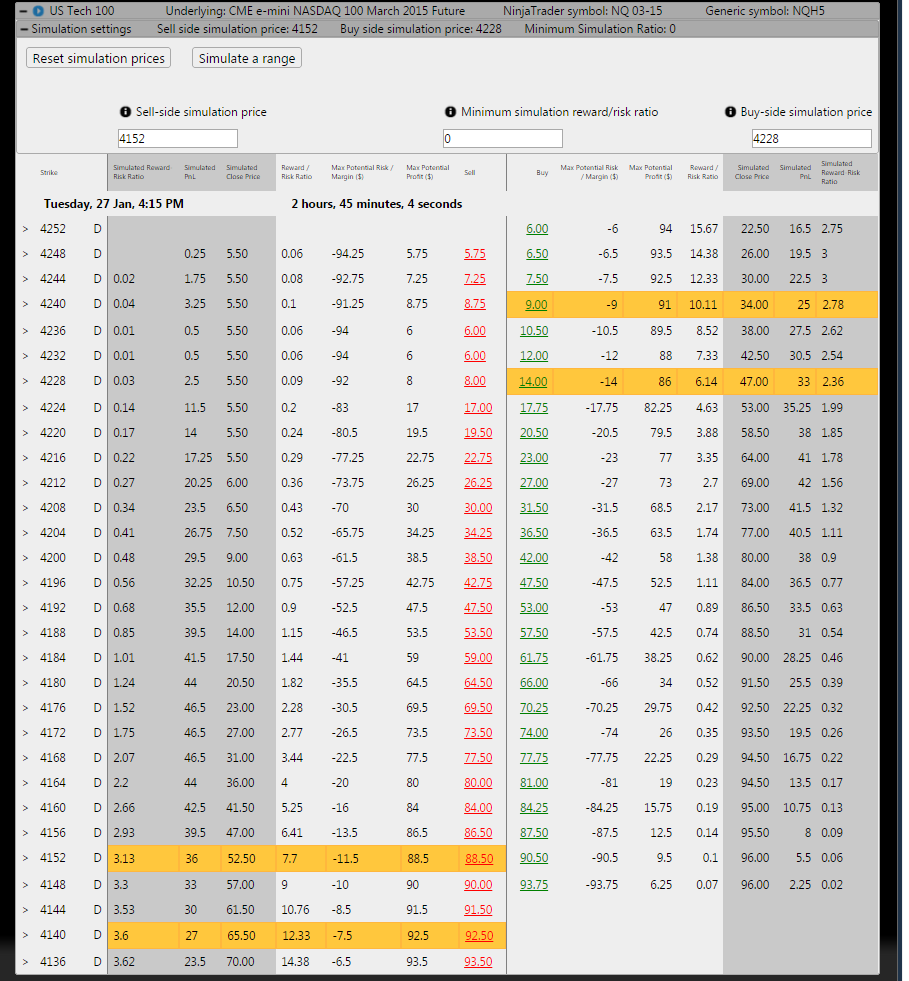The height and width of the screenshot is (981, 909).
Task: Click info icon beside Buy-side simulation price
Action: click(x=730, y=111)
